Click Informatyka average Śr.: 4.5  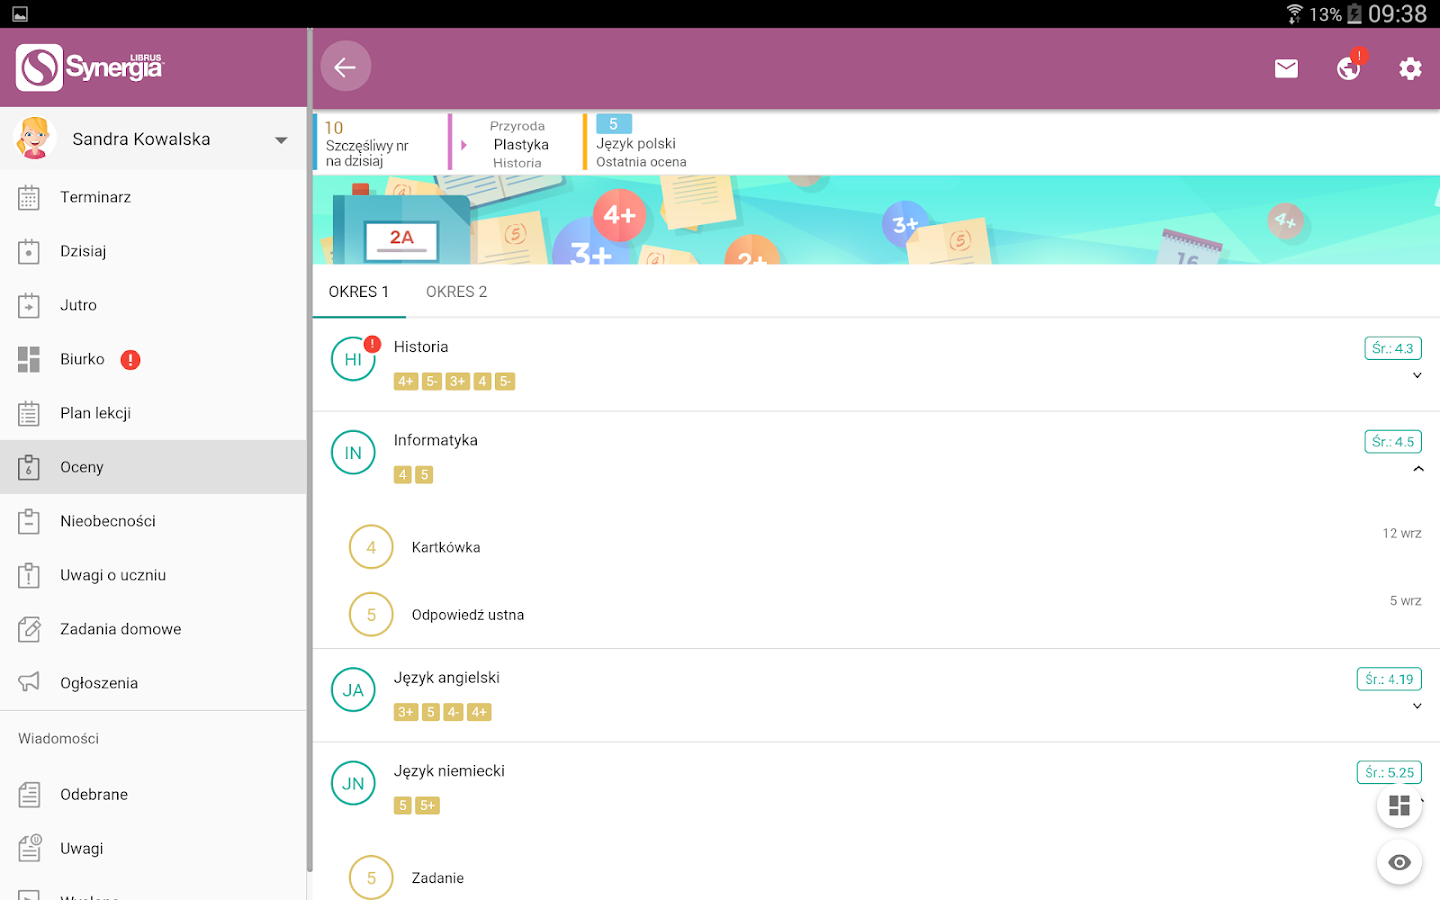coord(1393,441)
